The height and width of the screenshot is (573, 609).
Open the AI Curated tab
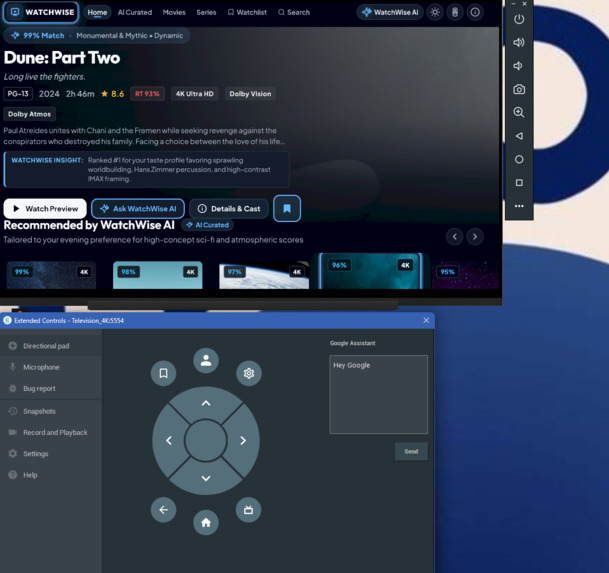pyautogui.click(x=135, y=12)
